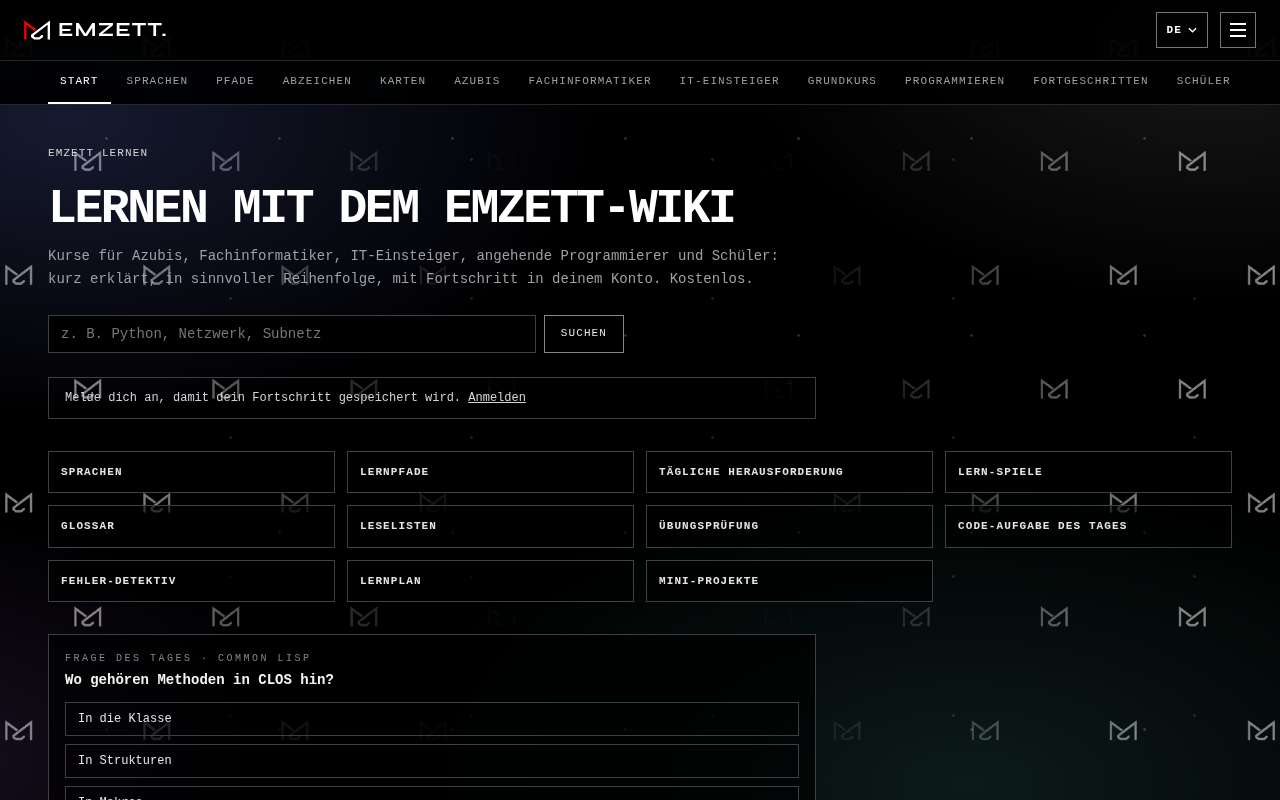Screen dimensions: 1280x800
Task: Open the Karten tab
Action: click(x=403, y=81)
